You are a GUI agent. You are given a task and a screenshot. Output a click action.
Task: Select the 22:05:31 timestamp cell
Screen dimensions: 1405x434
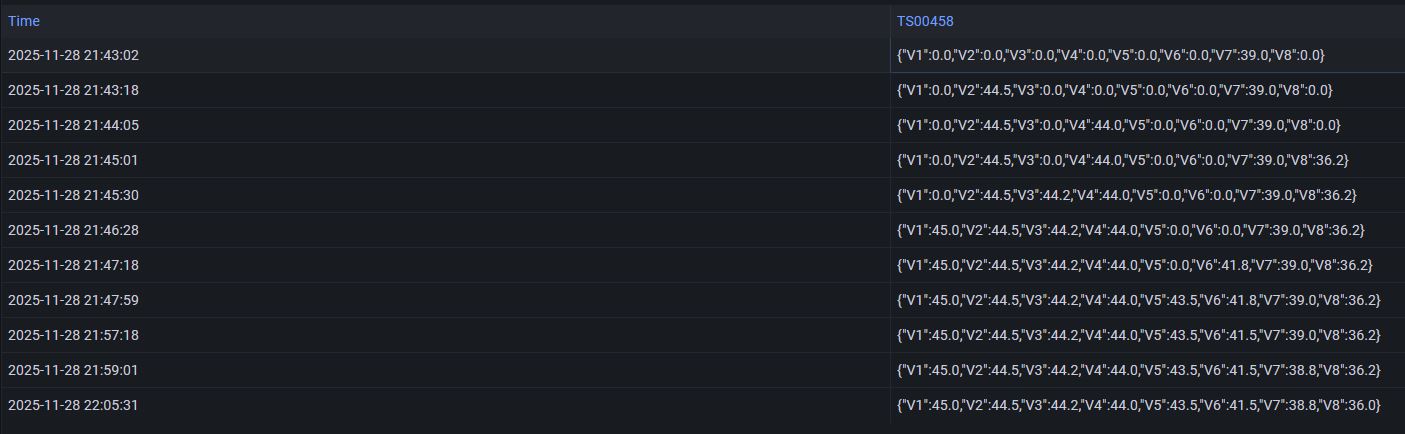(73, 406)
